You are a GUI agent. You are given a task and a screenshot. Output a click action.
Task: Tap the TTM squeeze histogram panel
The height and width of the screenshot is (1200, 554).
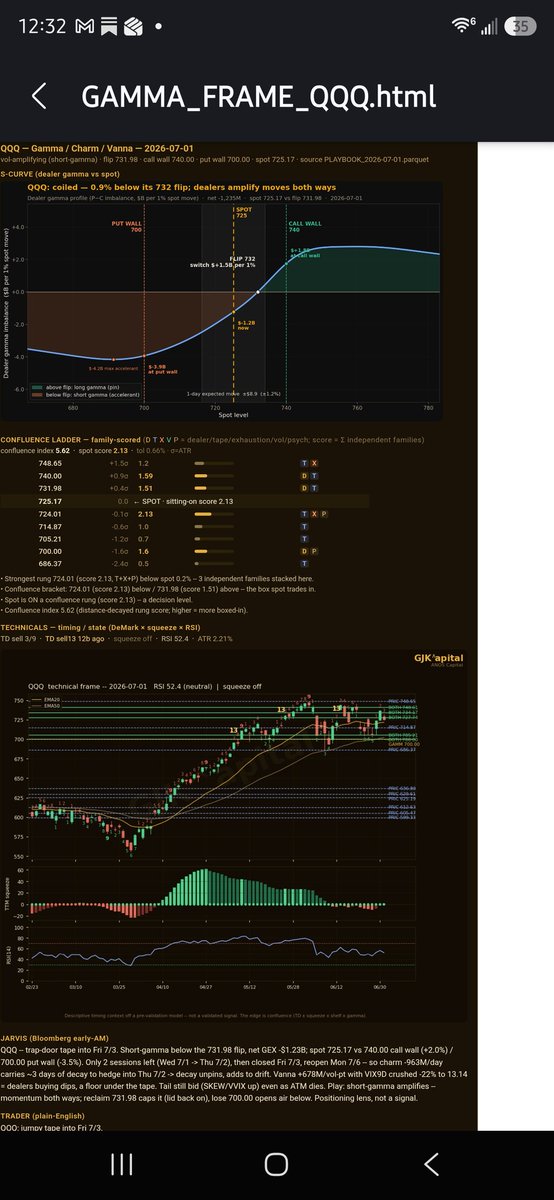tap(223, 892)
